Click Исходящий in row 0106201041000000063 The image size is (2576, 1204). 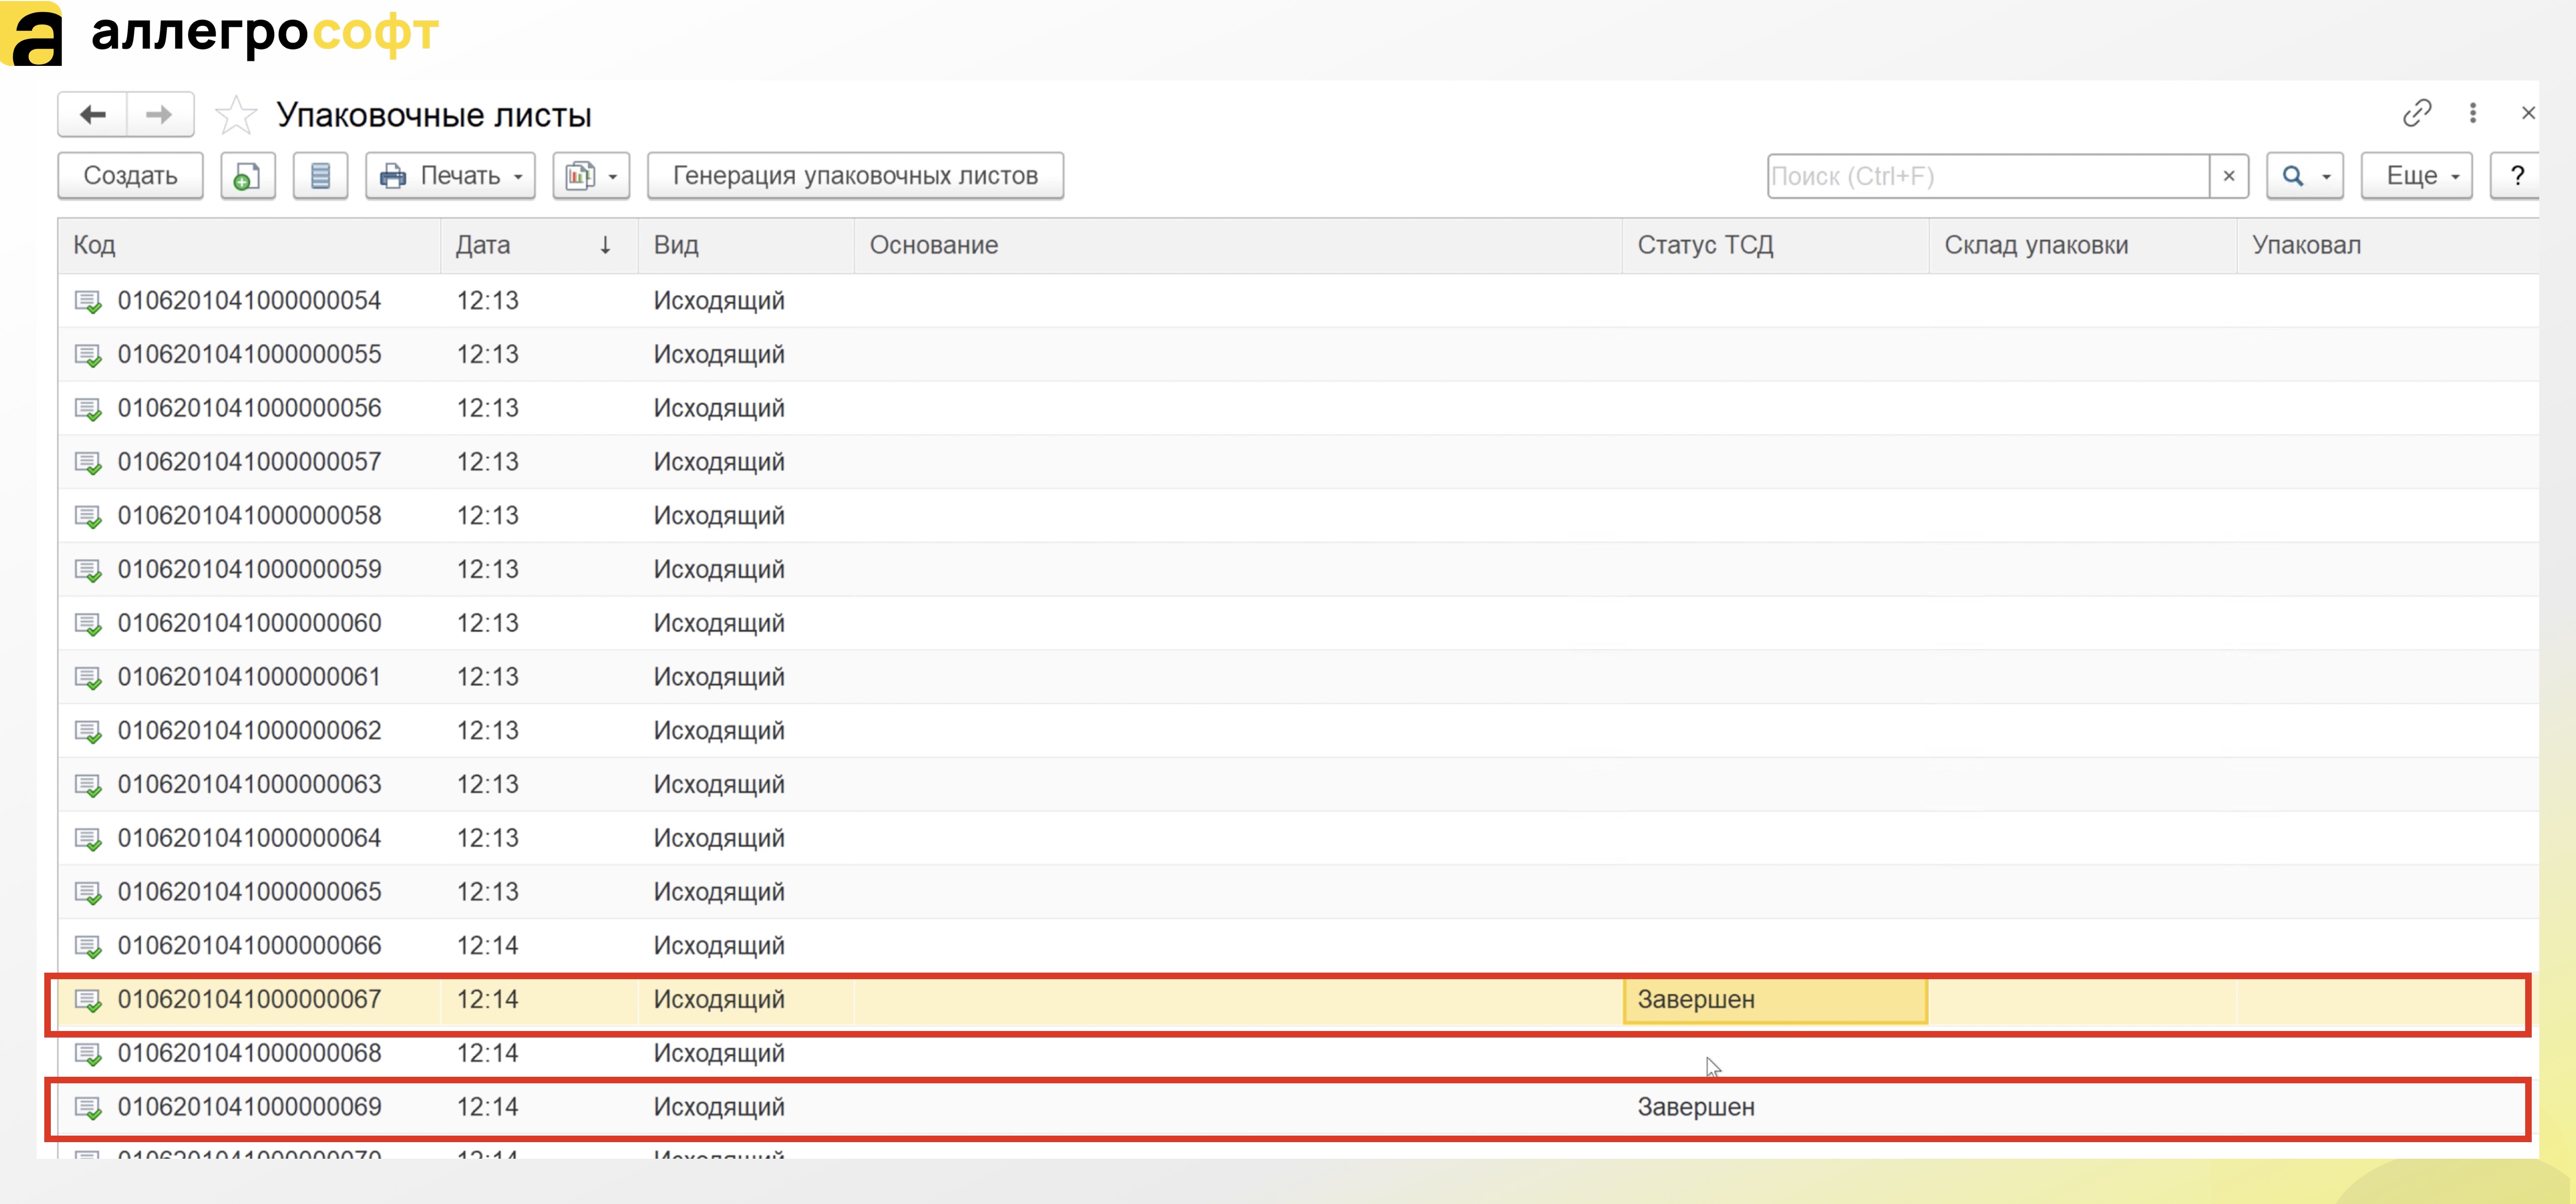pos(719,785)
